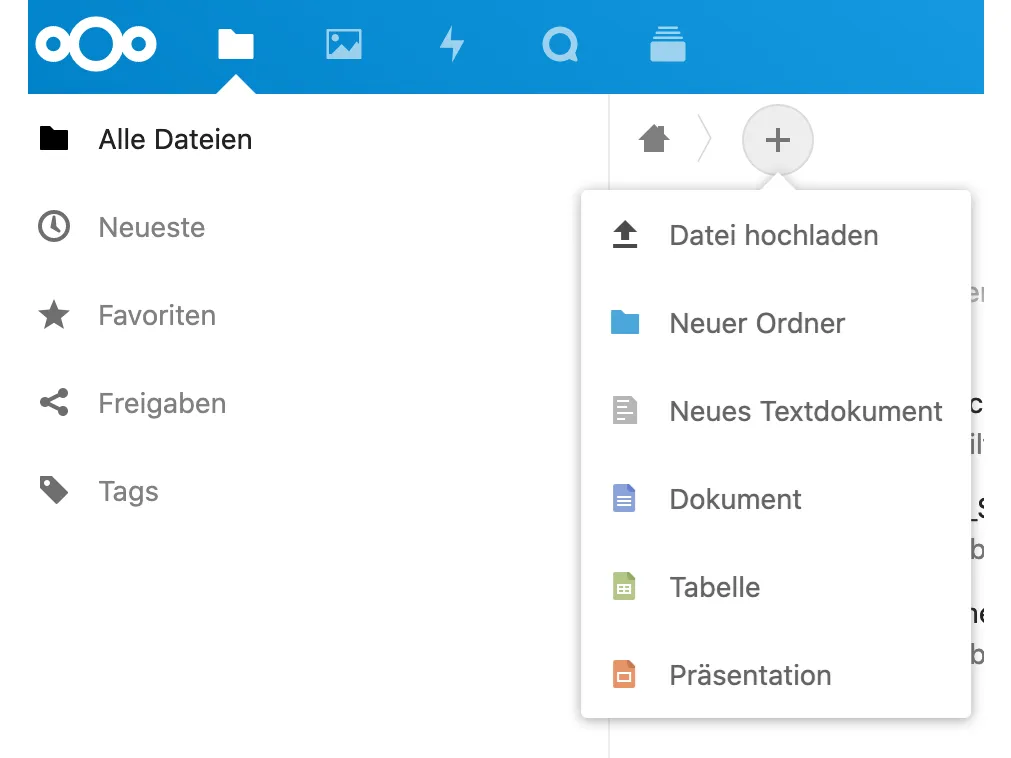Click the Nextcloud logo
1011x758 pixels.
pos(95,44)
